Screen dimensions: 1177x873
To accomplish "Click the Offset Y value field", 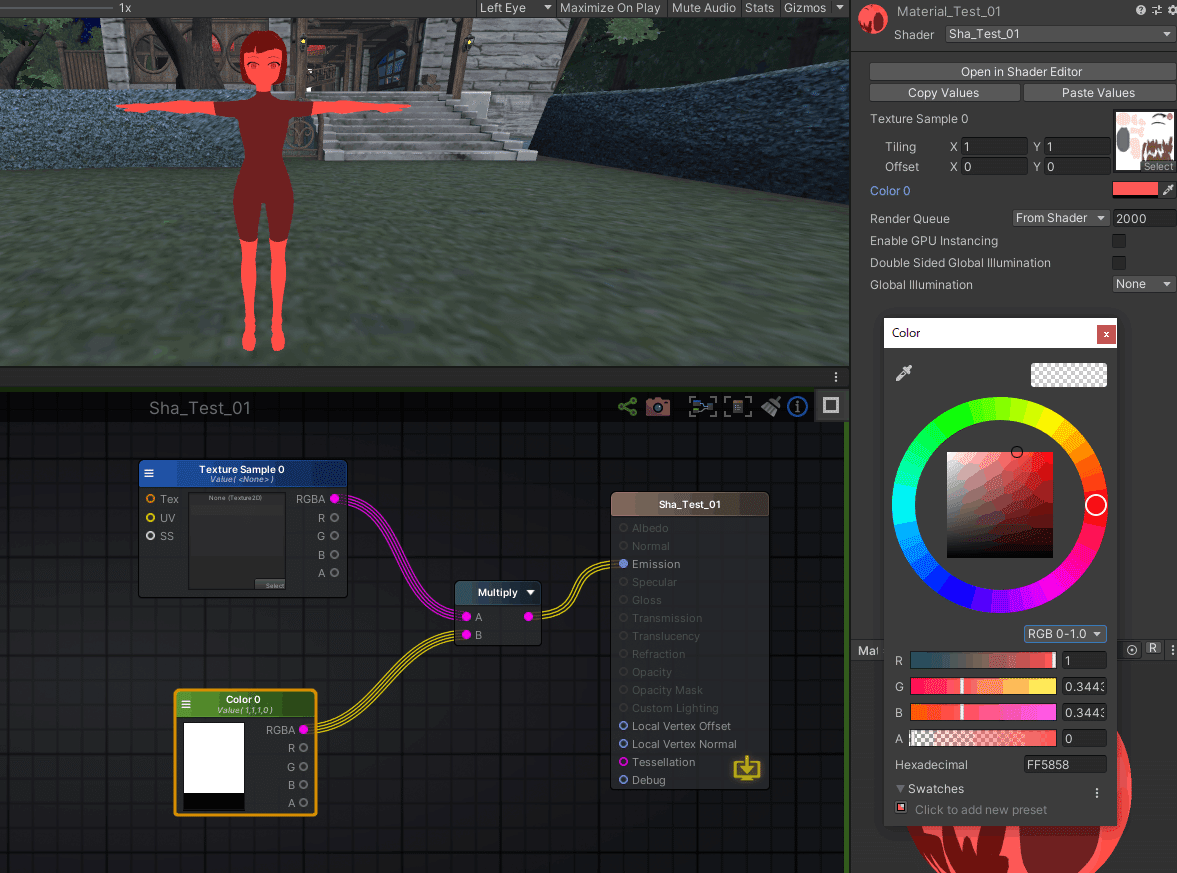I will coord(1076,167).
